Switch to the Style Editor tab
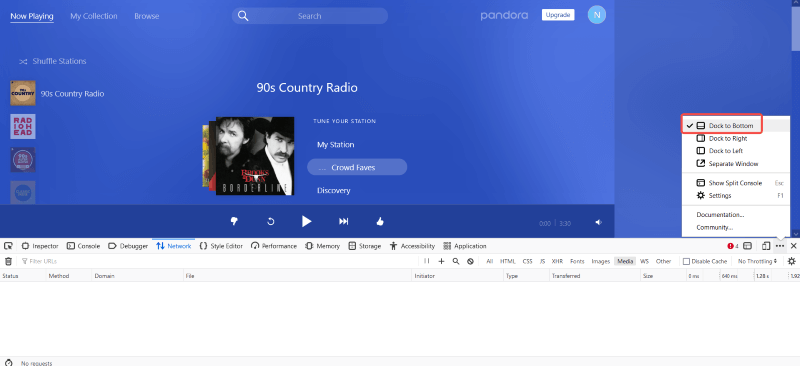This screenshot has height=366, width=800. [x=220, y=246]
